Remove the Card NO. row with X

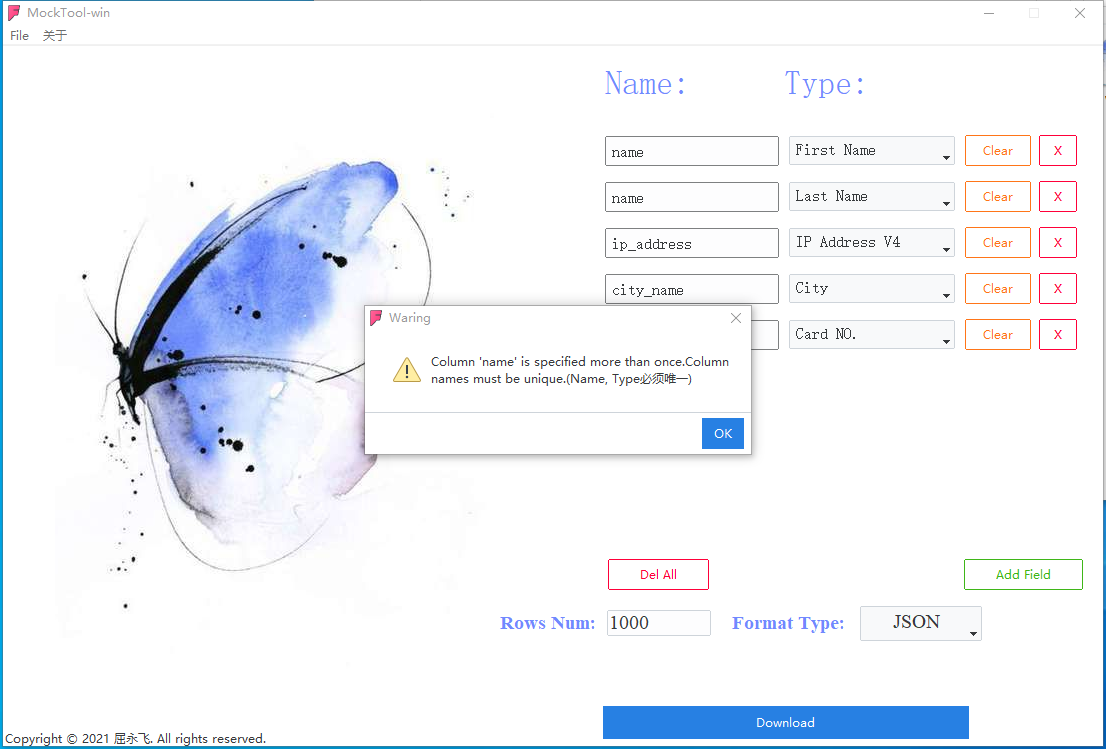tap(1057, 334)
